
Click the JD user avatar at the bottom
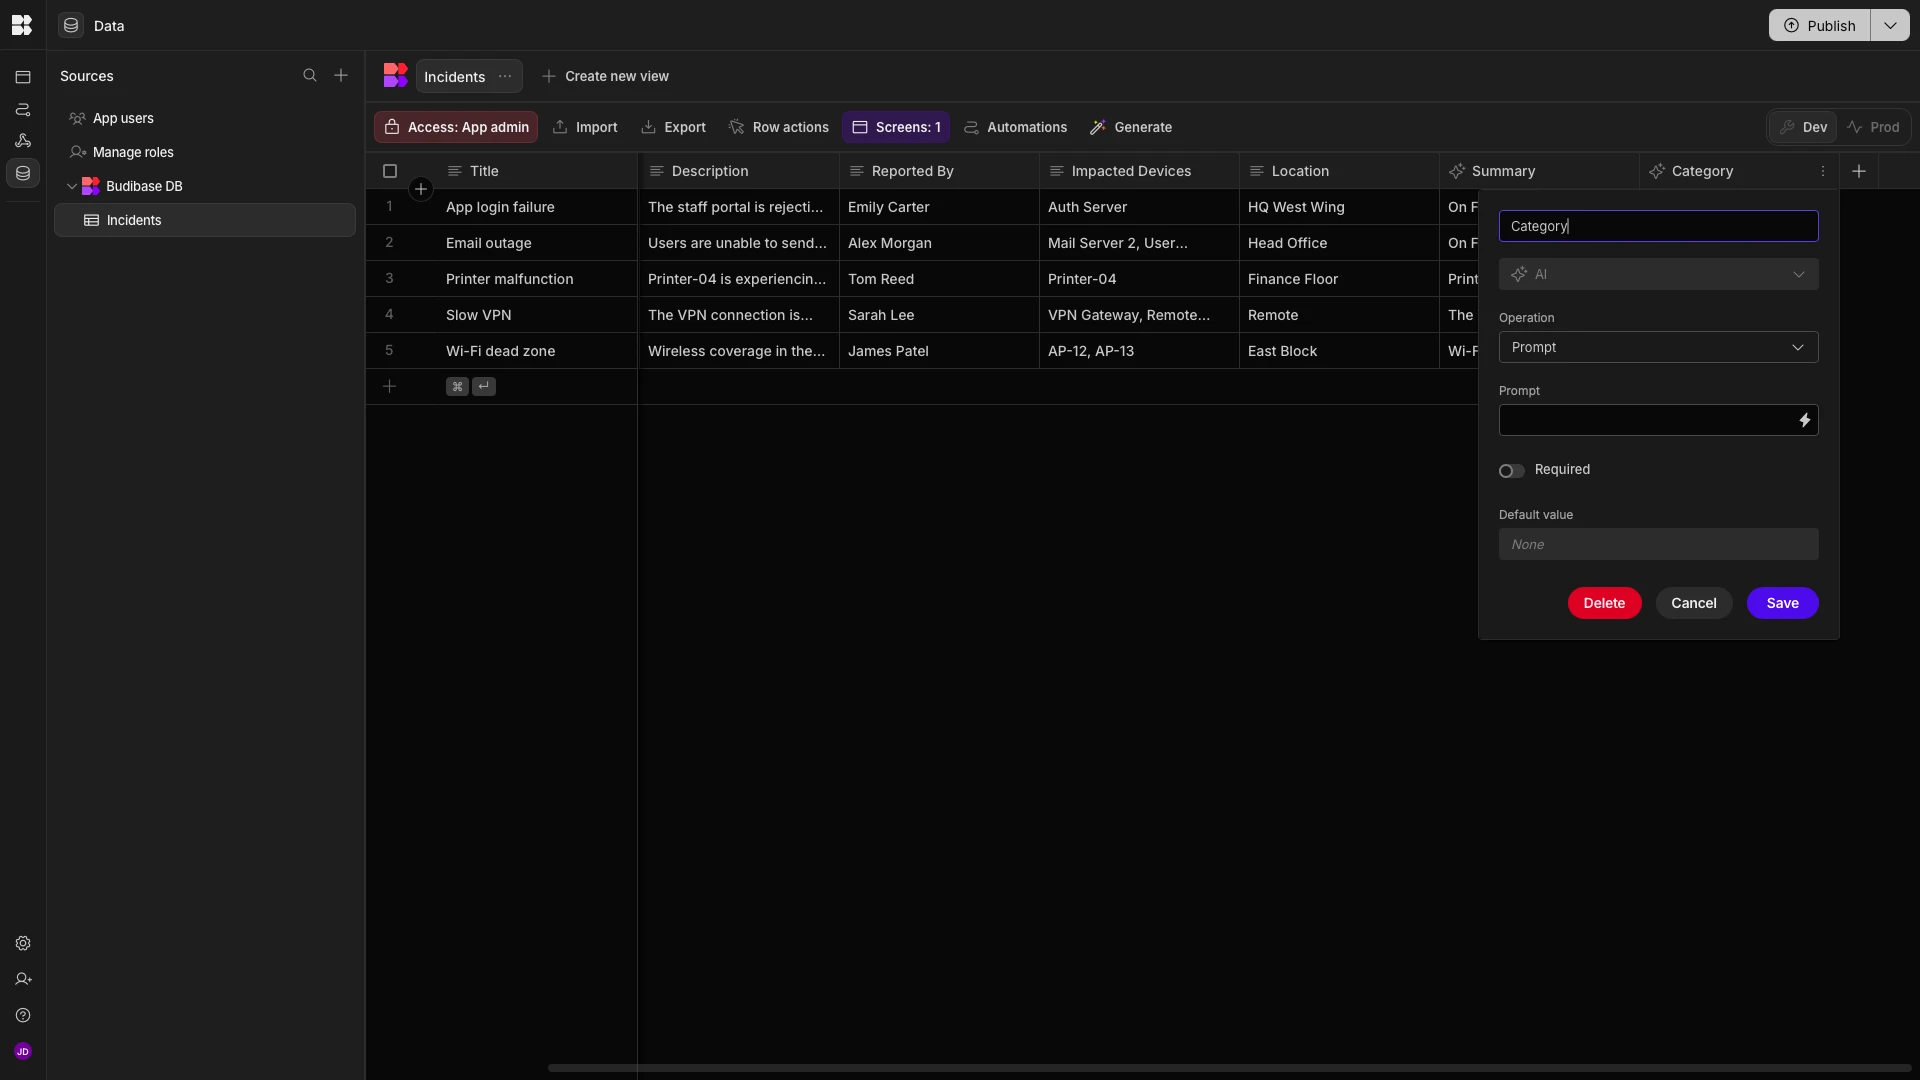point(22,1051)
